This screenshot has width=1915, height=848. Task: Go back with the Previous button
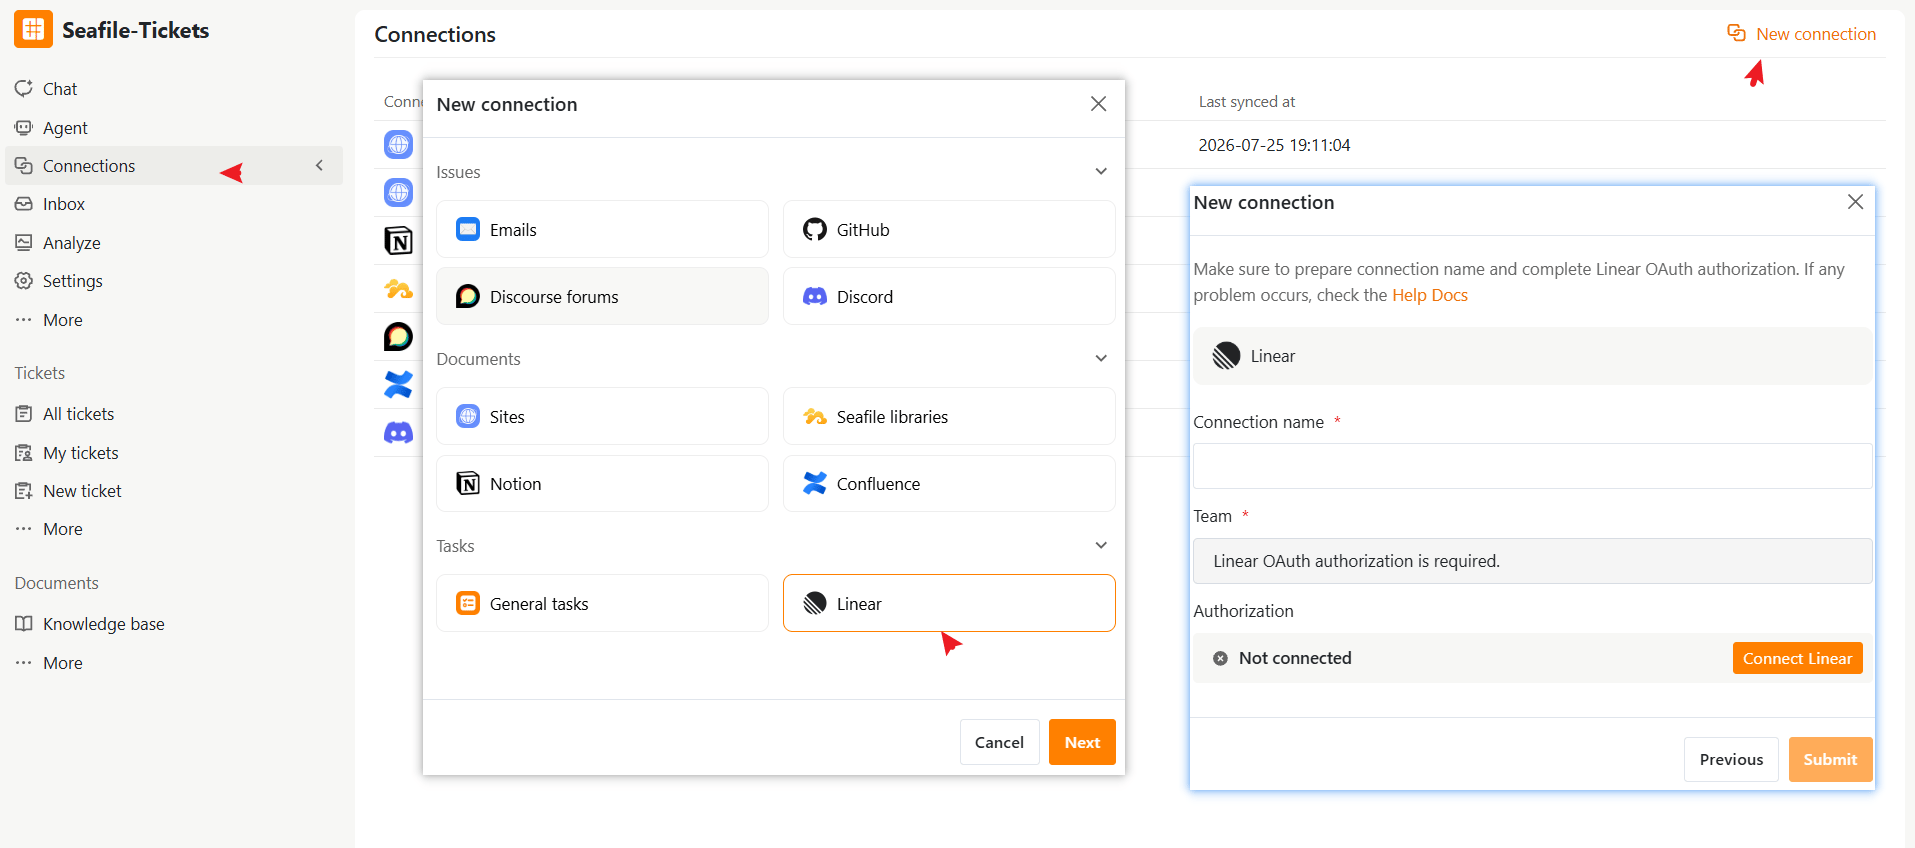pos(1731,760)
